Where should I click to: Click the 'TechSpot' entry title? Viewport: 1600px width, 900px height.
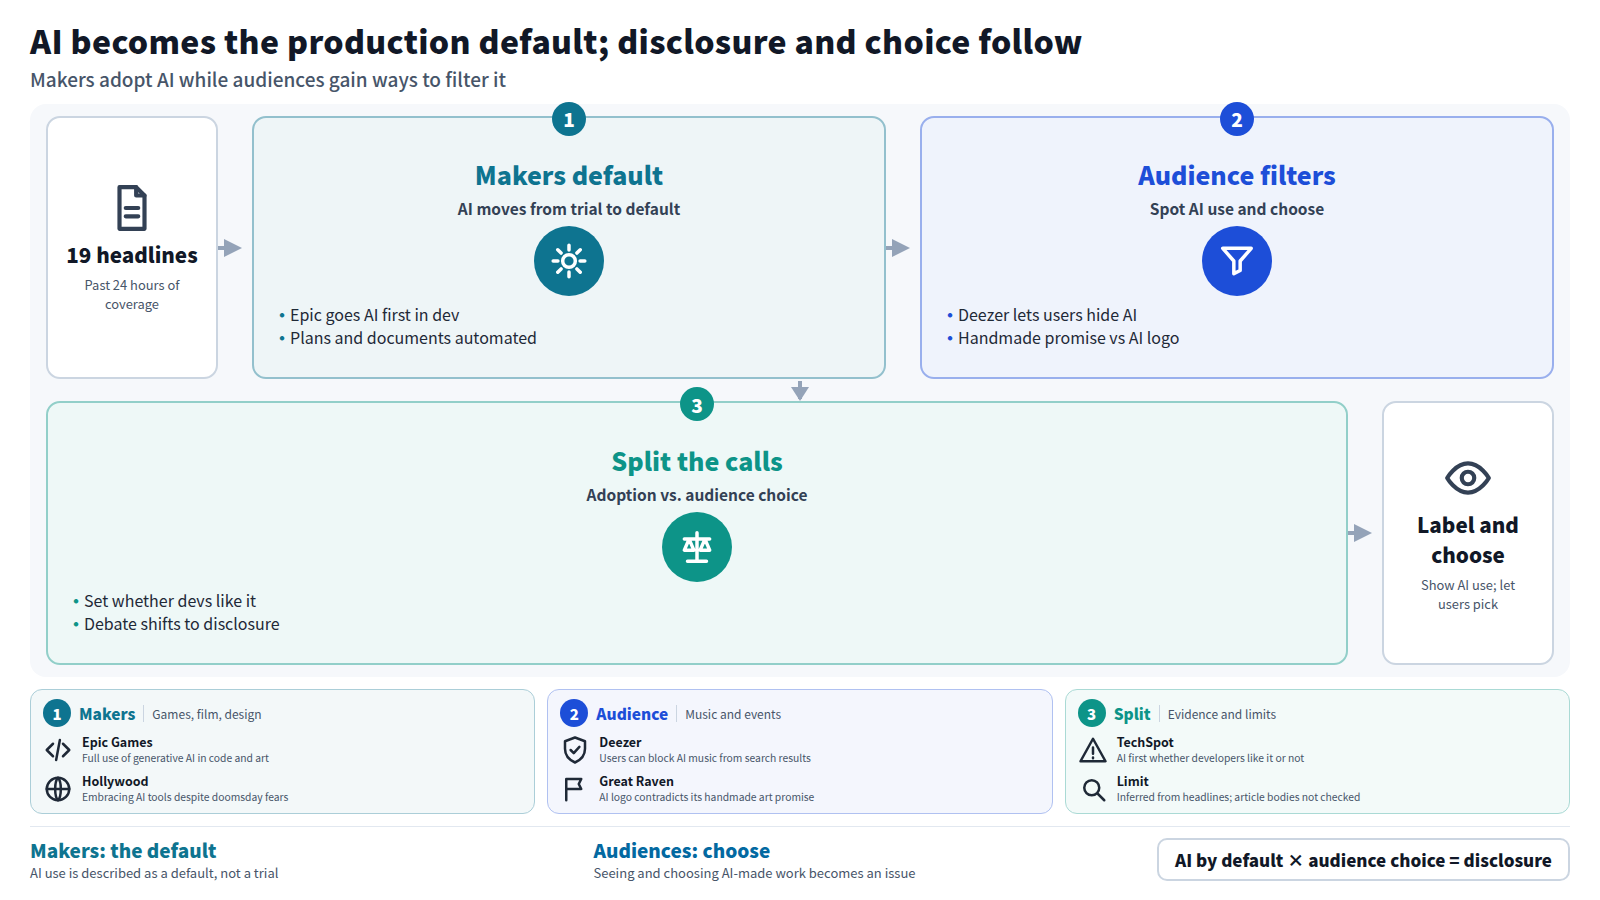click(x=1145, y=742)
